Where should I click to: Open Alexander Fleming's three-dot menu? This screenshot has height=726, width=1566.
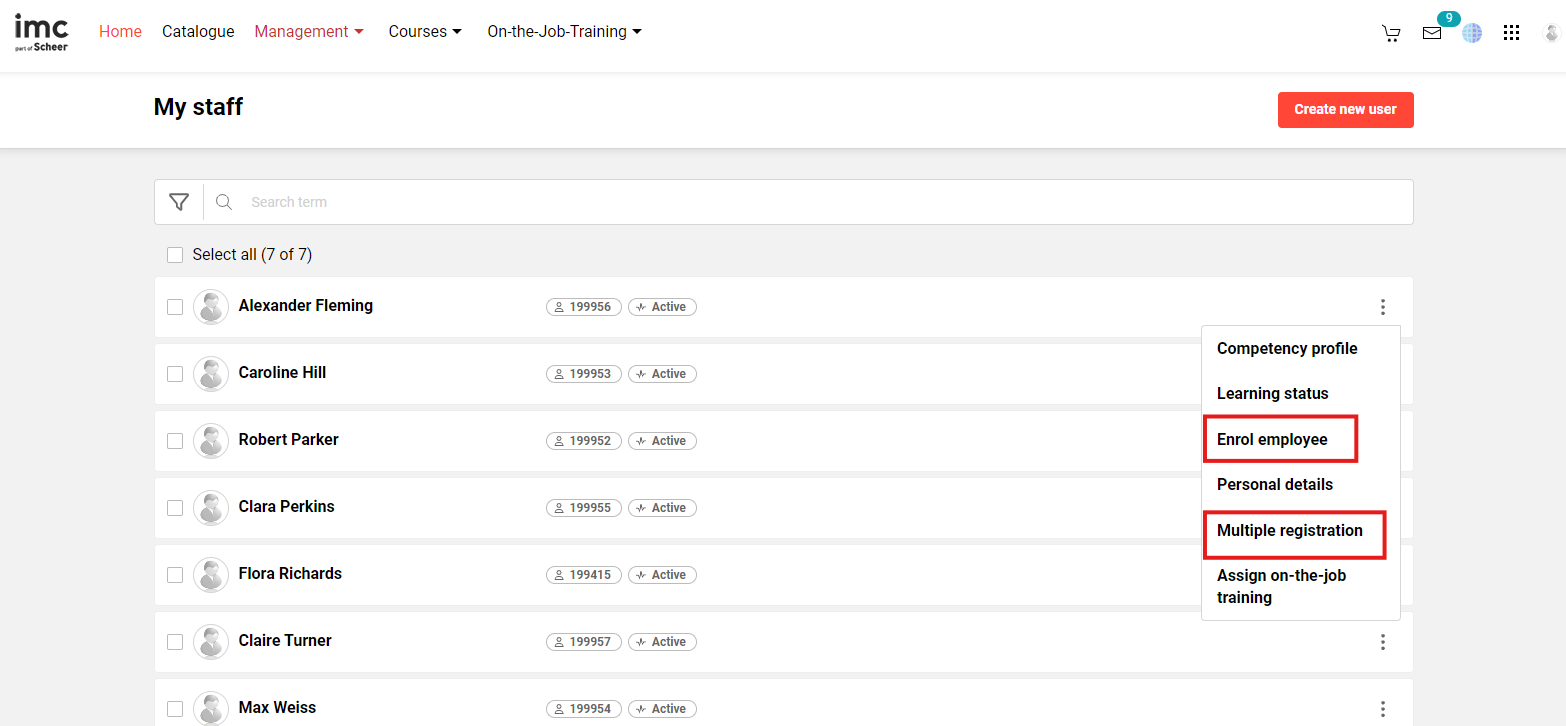tap(1383, 307)
